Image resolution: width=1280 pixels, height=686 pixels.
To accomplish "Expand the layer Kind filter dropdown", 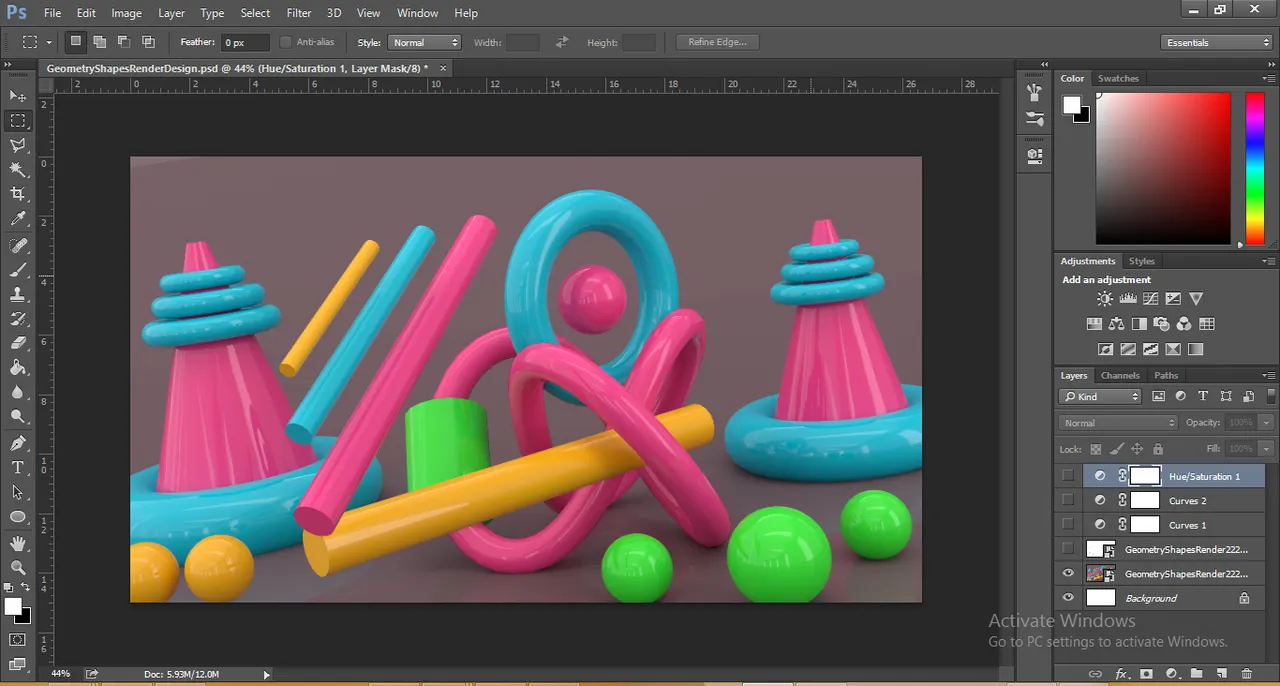I will [x=1100, y=396].
